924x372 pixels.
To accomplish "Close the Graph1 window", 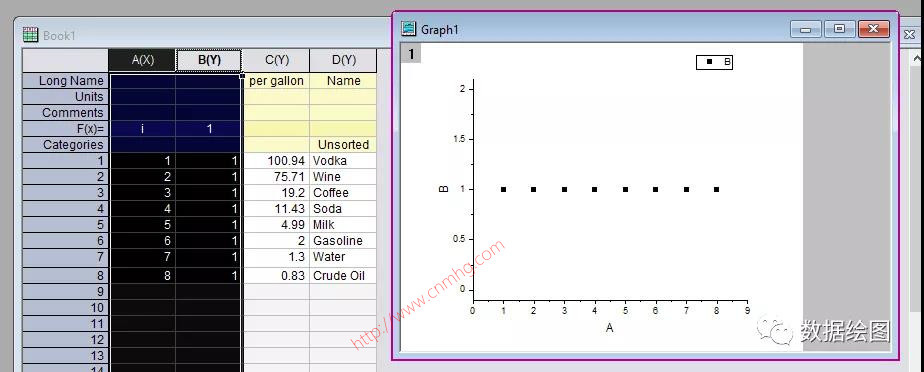I will (x=873, y=28).
